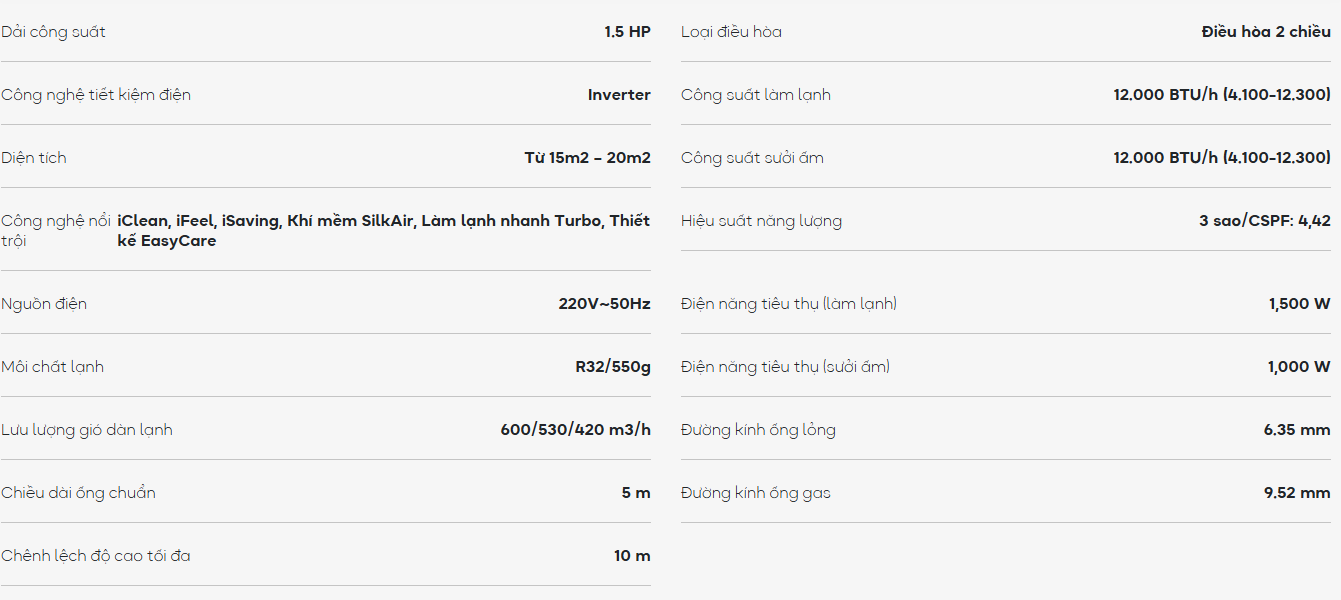
Task: Click the "Điện năng tiêu thụ (sưởi ấm)" label
Action: (785, 367)
